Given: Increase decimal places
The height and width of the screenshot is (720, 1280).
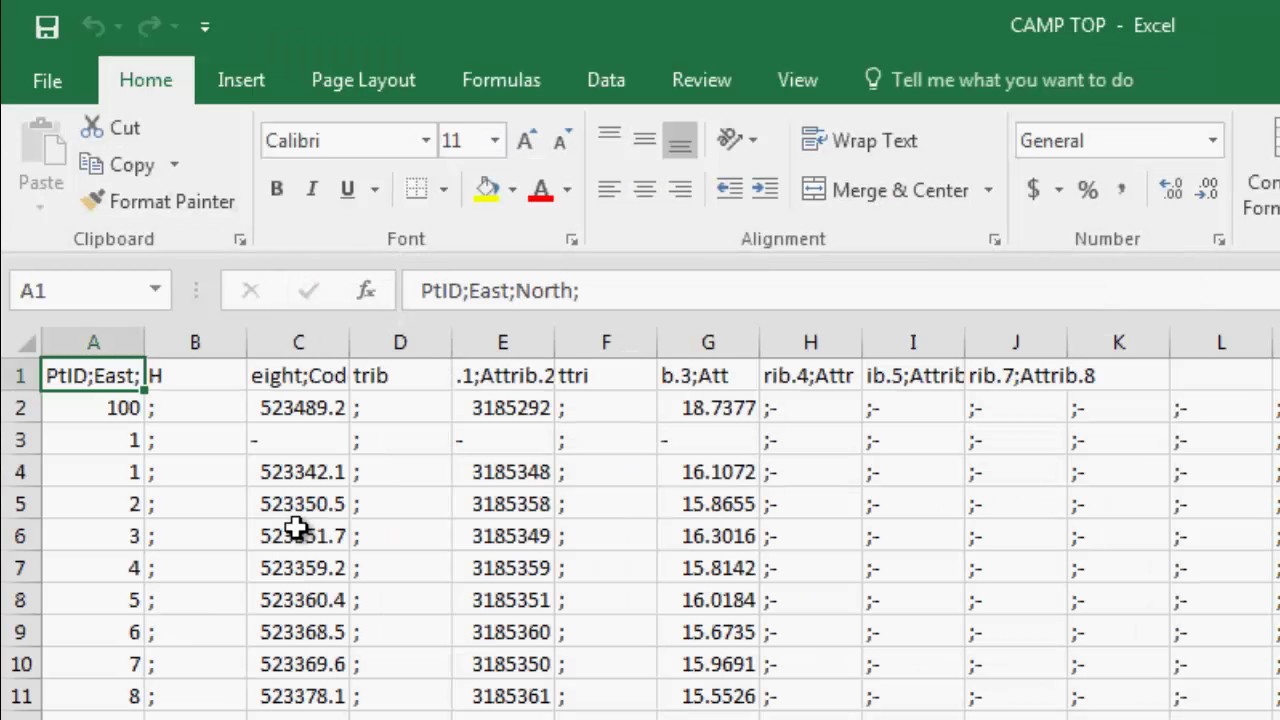Looking at the screenshot, I should (x=1170, y=189).
